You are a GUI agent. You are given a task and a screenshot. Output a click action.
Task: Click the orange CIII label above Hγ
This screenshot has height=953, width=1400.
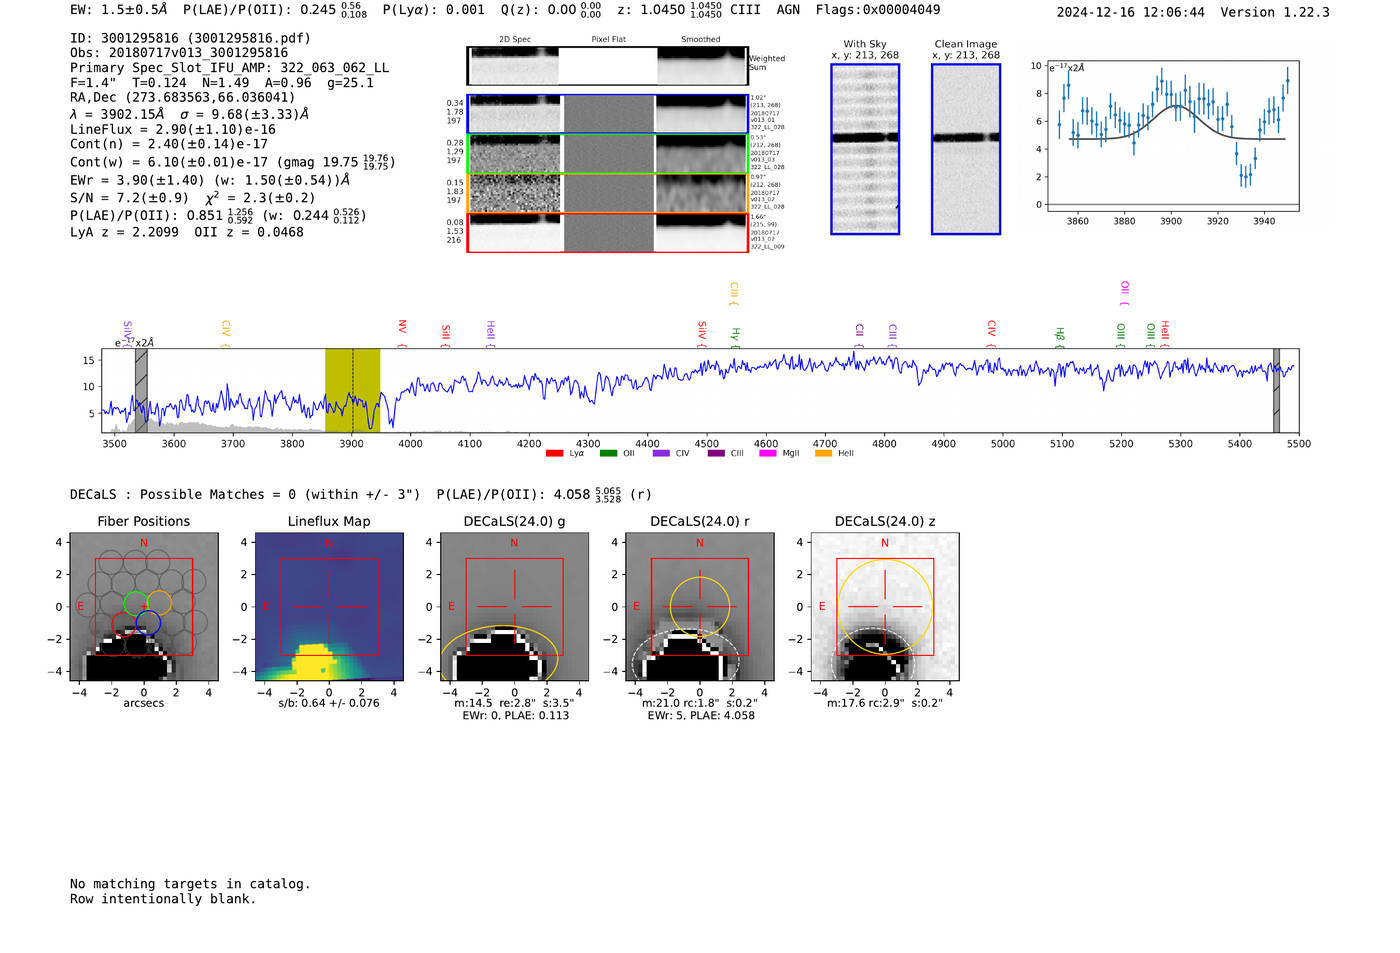tap(734, 293)
